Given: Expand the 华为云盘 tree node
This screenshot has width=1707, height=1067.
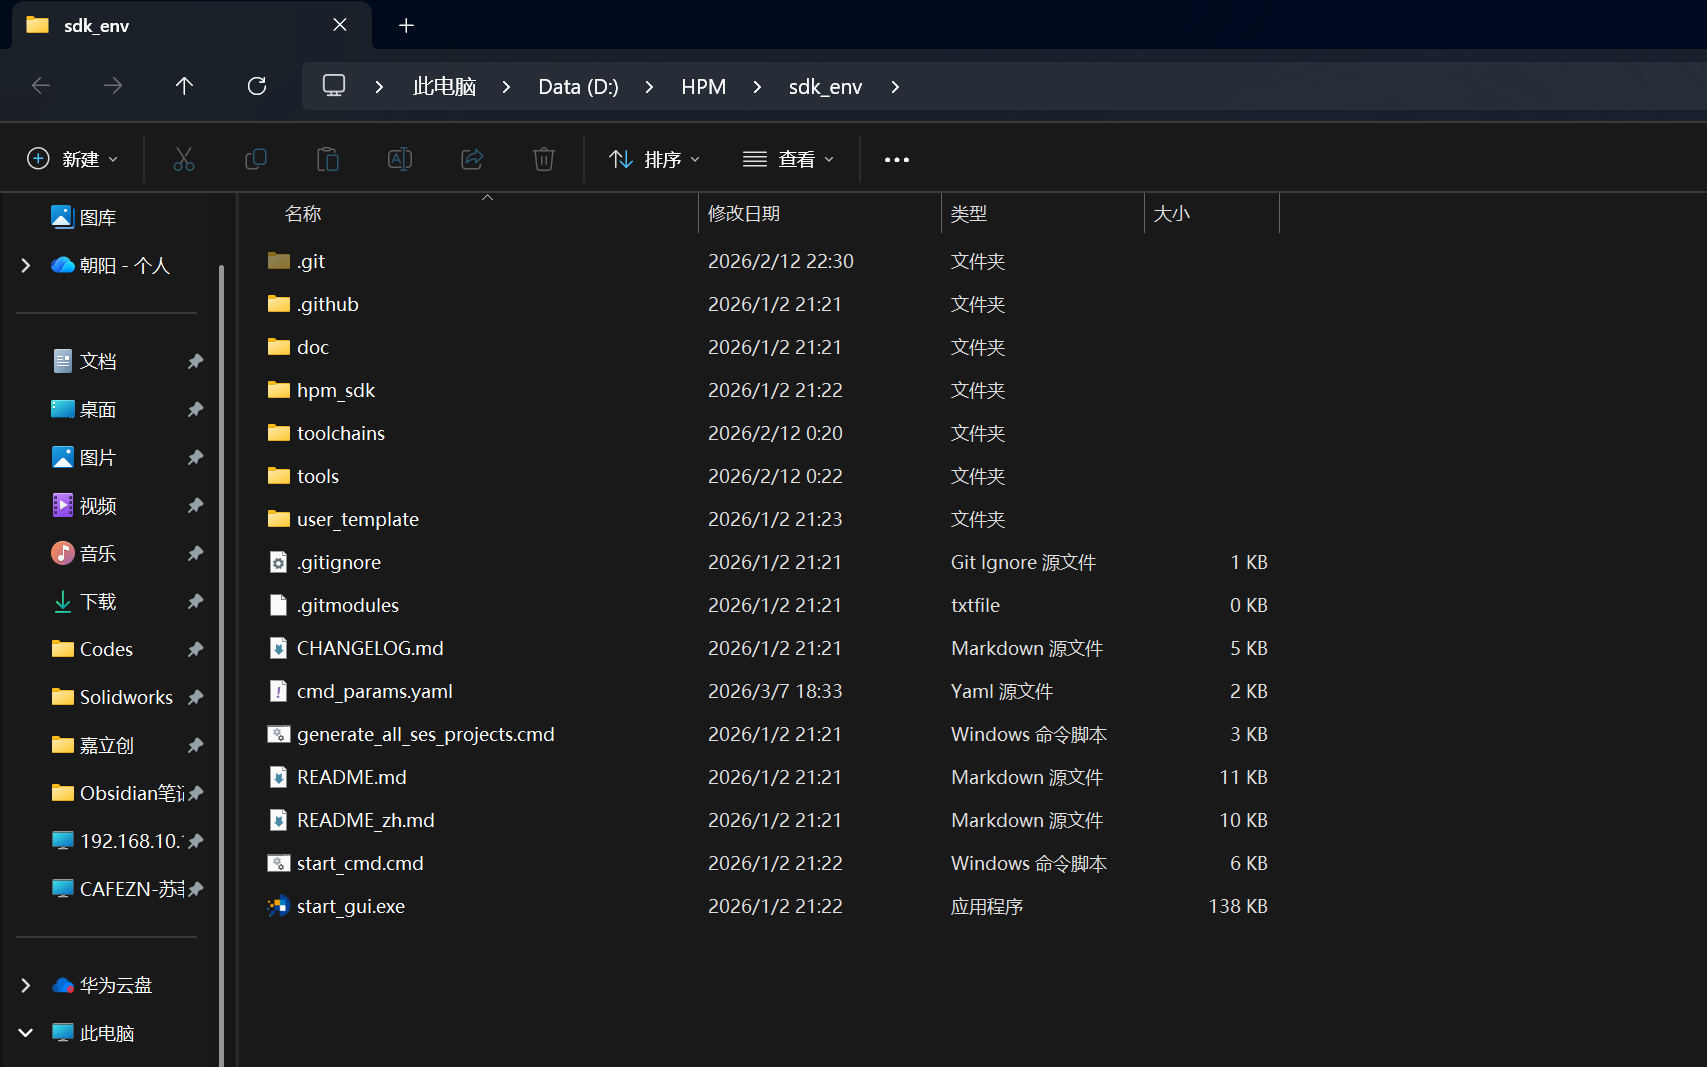Looking at the screenshot, I should point(26,985).
